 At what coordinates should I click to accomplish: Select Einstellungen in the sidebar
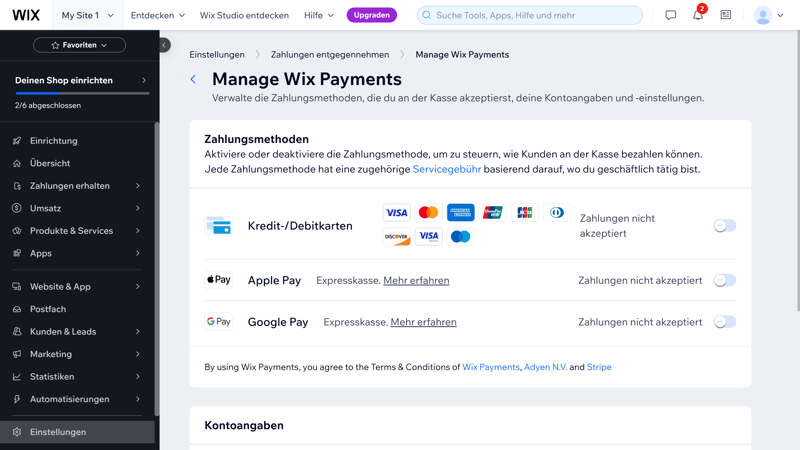tap(58, 432)
